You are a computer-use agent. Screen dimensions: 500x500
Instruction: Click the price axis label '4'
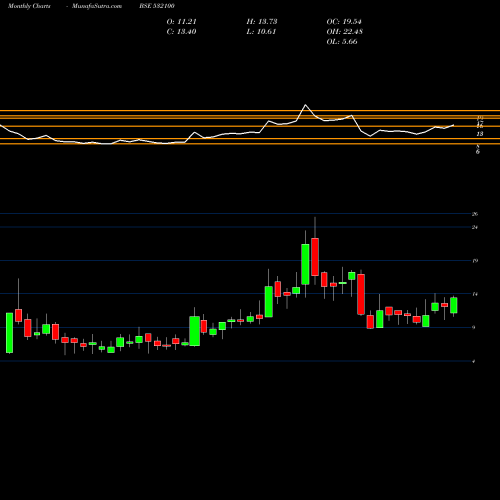click(474, 361)
